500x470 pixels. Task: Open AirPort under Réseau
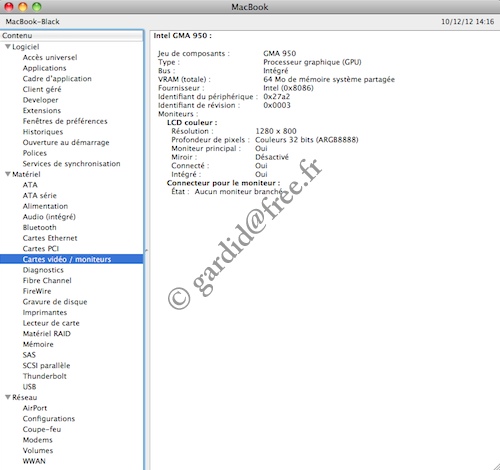pos(35,408)
